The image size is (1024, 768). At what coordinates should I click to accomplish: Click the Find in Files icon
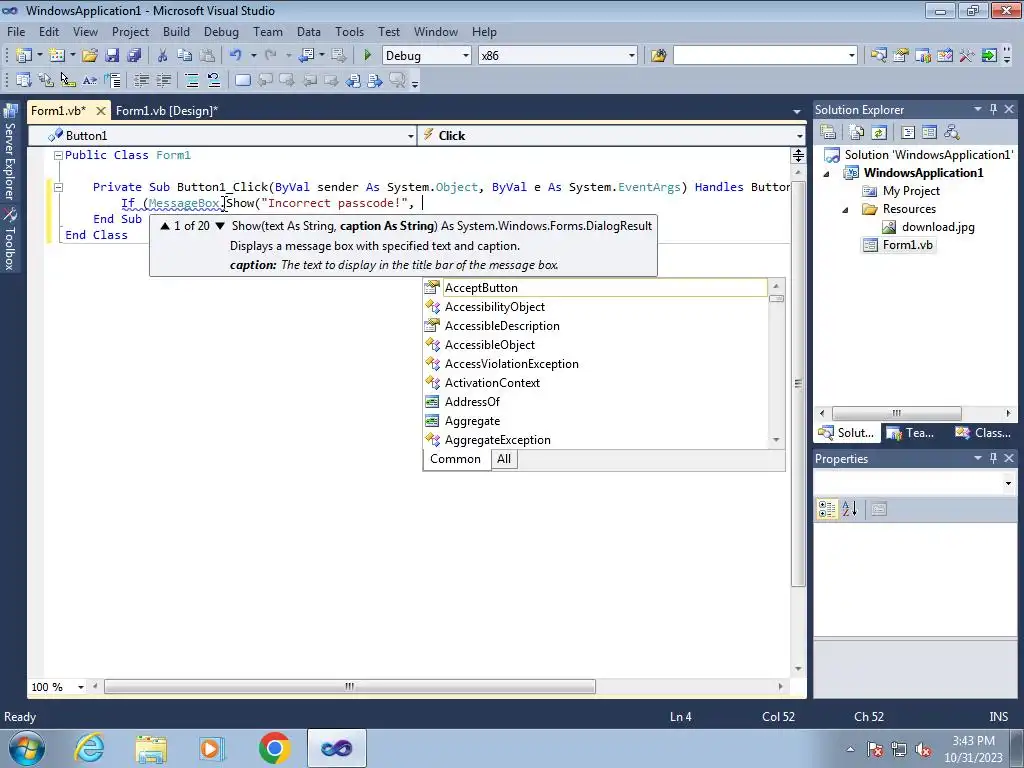(x=658, y=56)
